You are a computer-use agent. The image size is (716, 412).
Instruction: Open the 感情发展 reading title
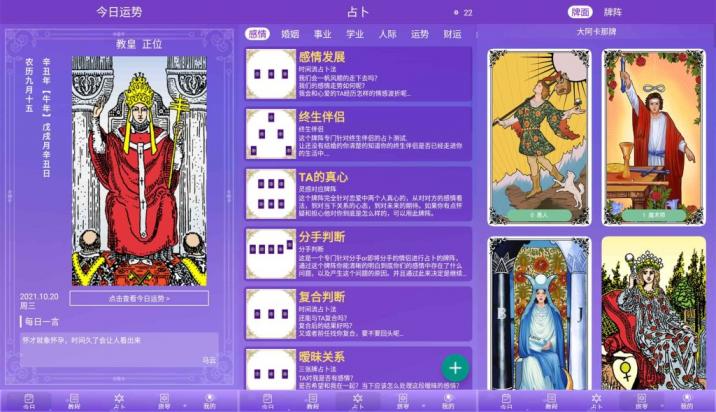point(322,57)
